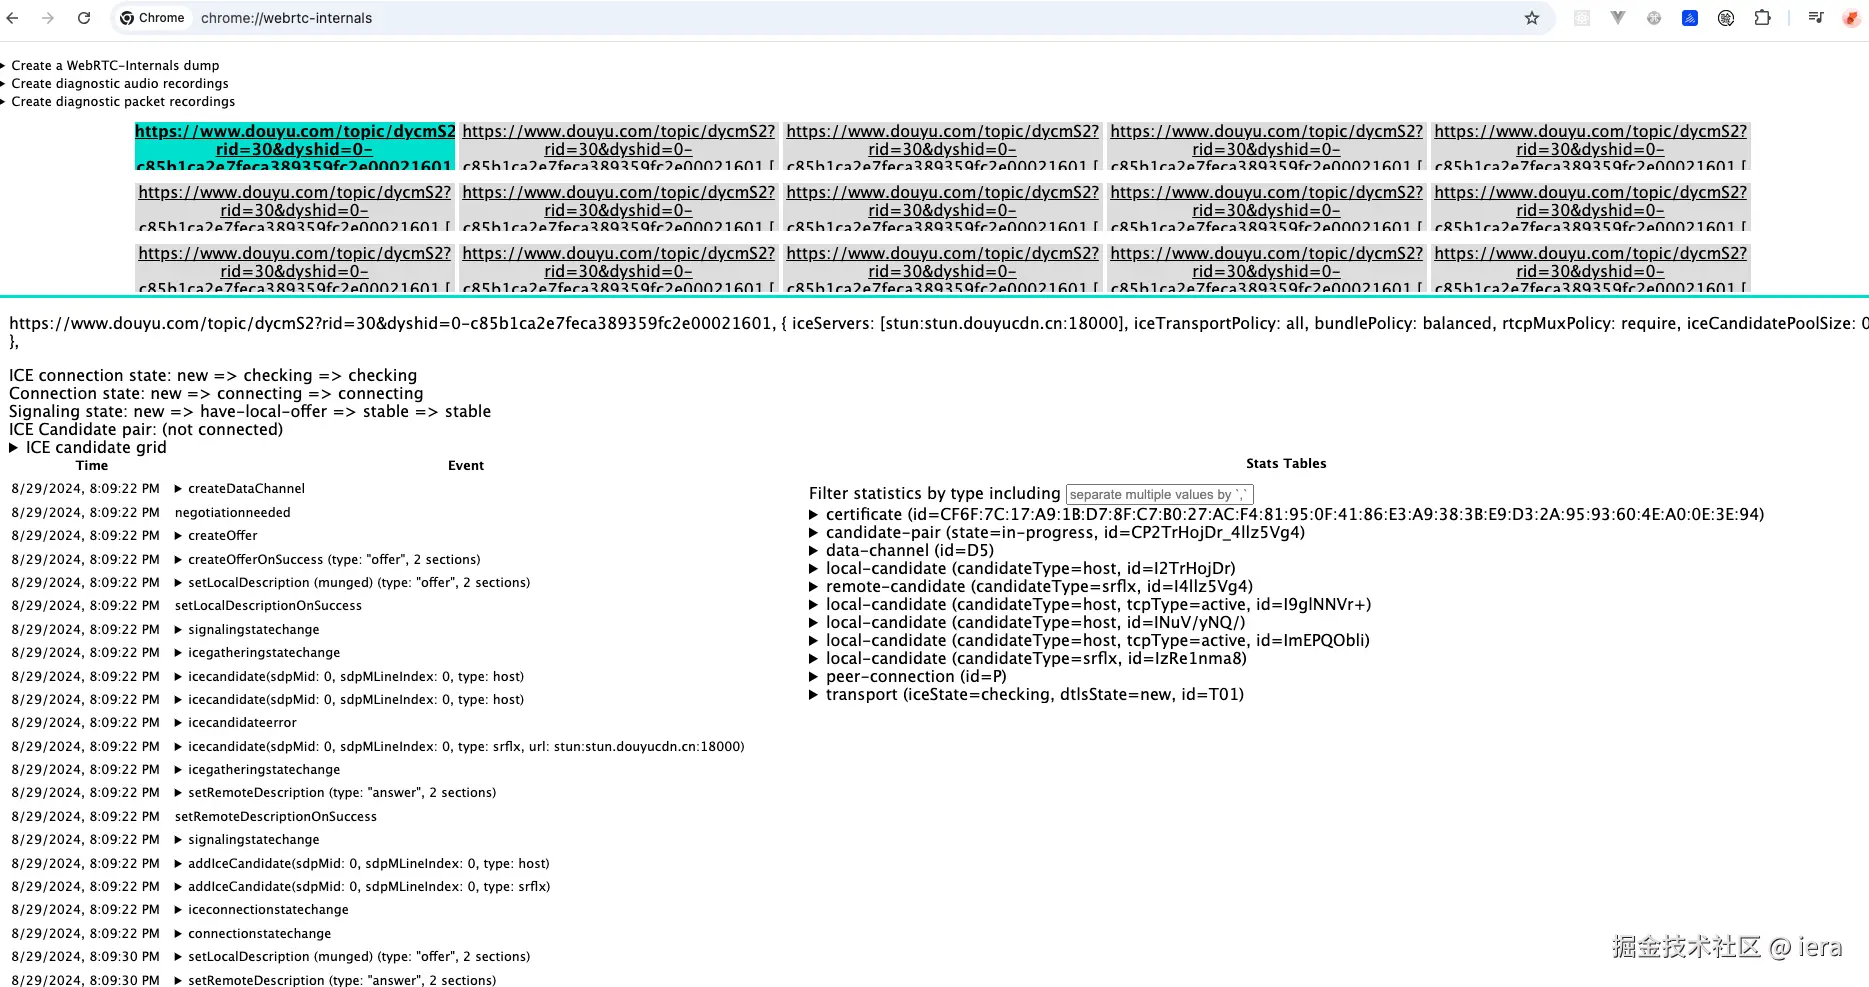Expand the createOfferOnSuccess event
This screenshot has width=1869, height=987.
coord(327,560)
